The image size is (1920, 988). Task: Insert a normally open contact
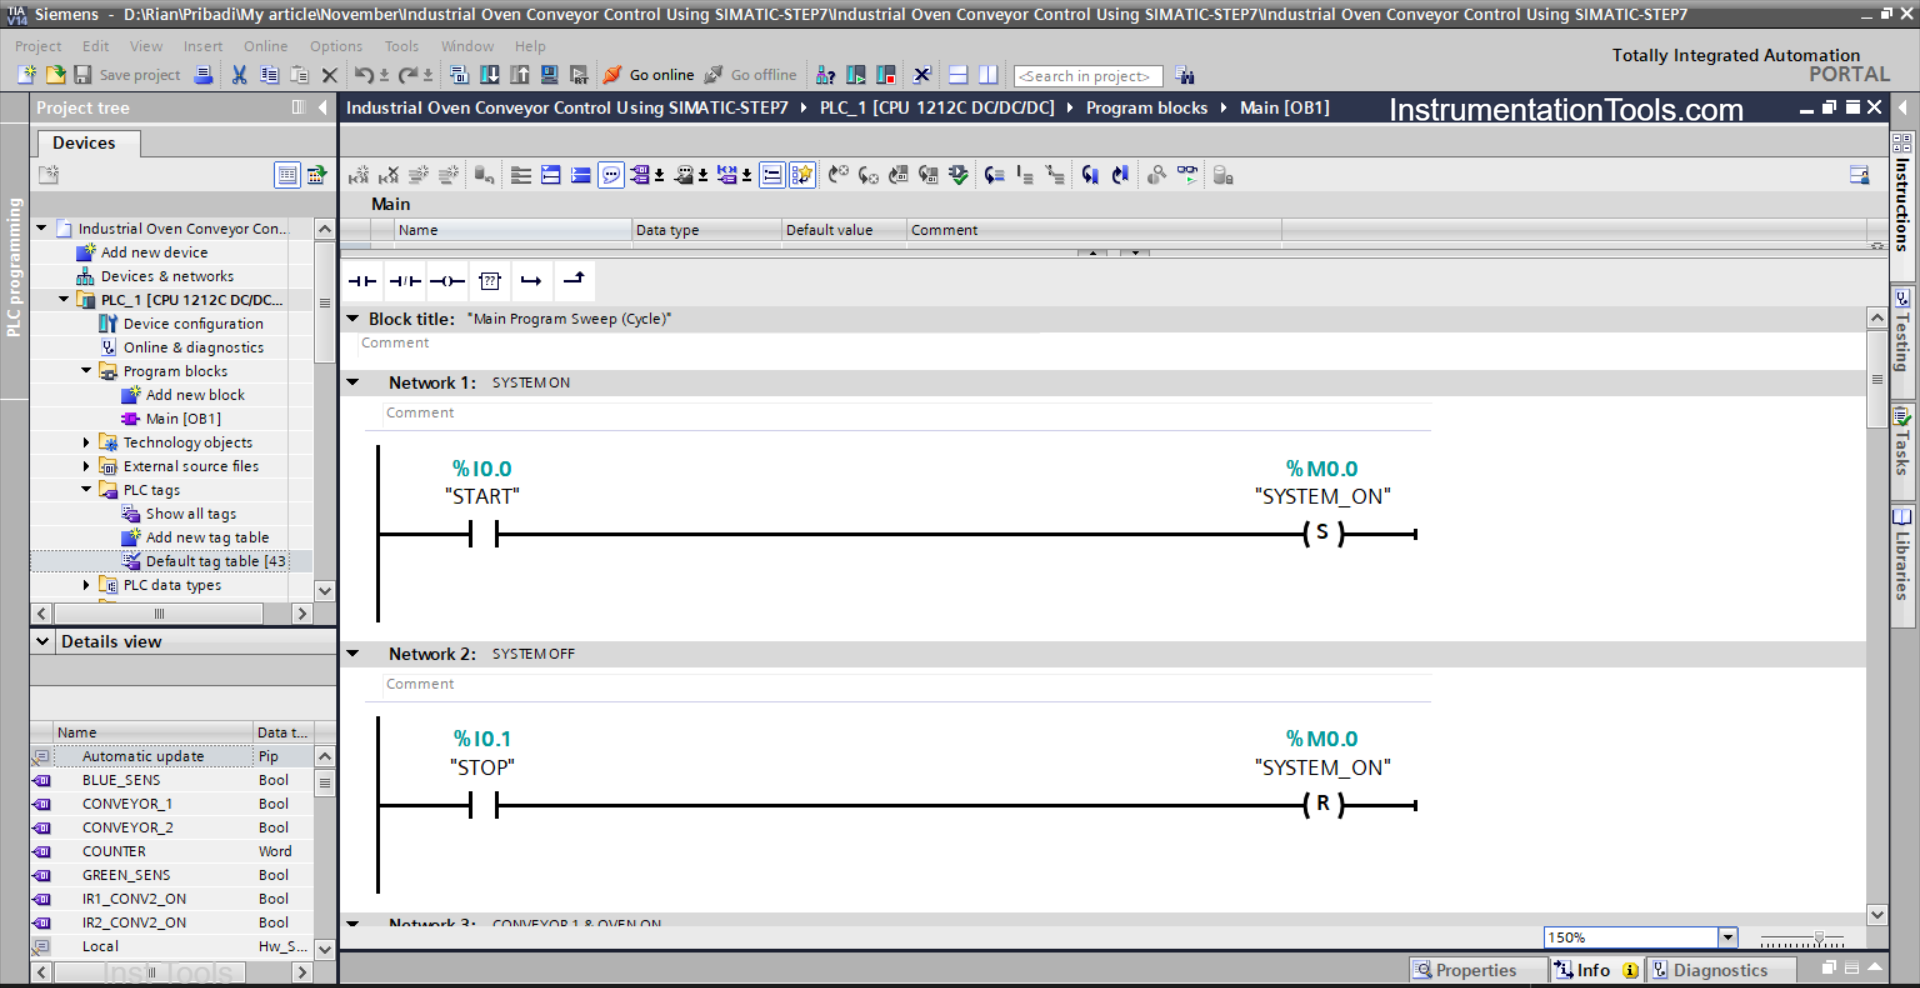click(362, 281)
